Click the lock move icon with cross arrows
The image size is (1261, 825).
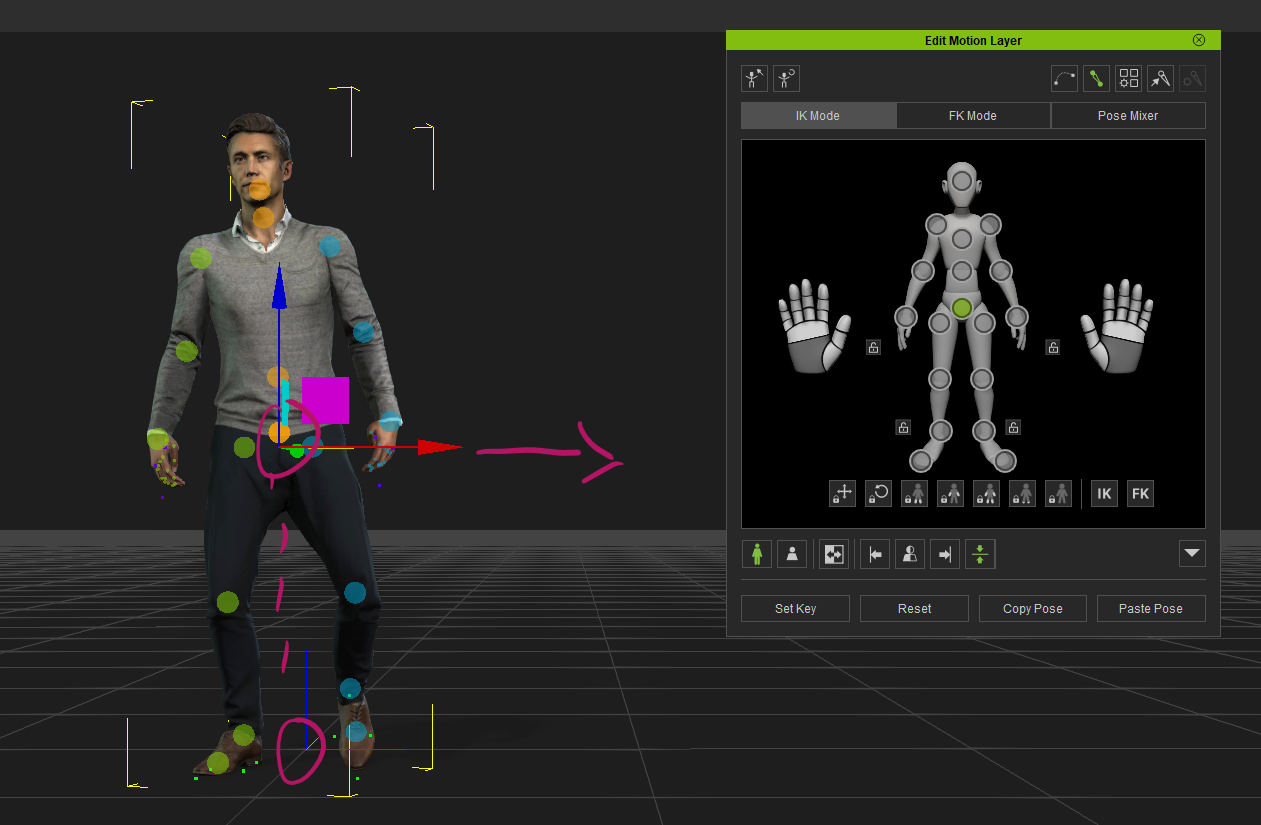[x=842, y=493]
